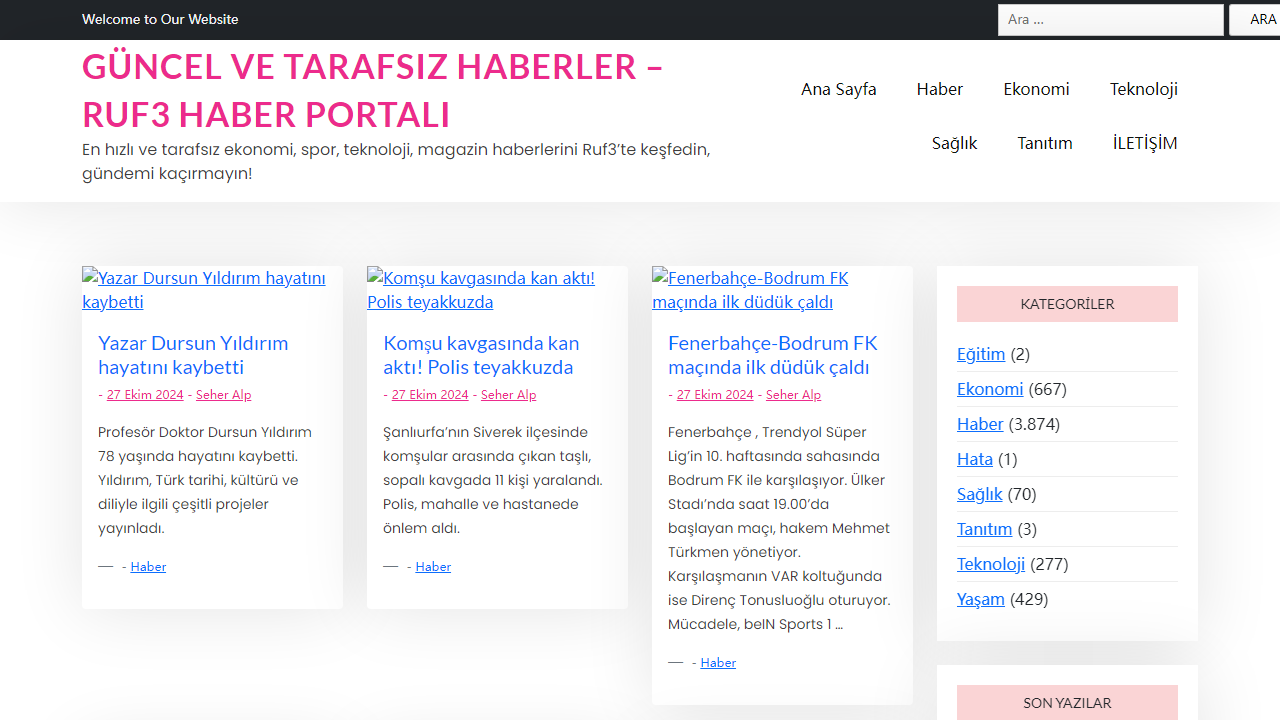Open the Eğitim category
1280x720 pixels.
[980, 354]
